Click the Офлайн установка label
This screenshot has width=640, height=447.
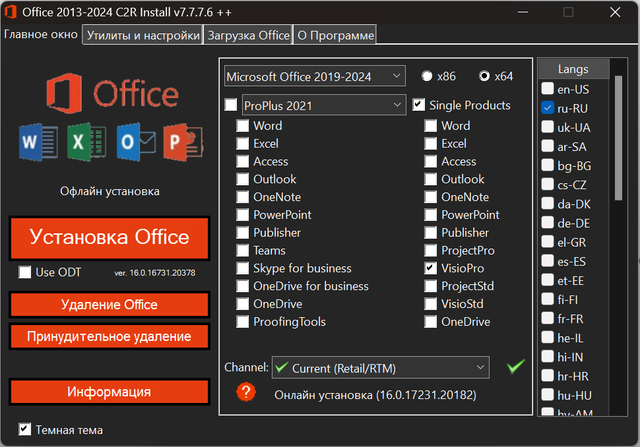coord(110,191)
